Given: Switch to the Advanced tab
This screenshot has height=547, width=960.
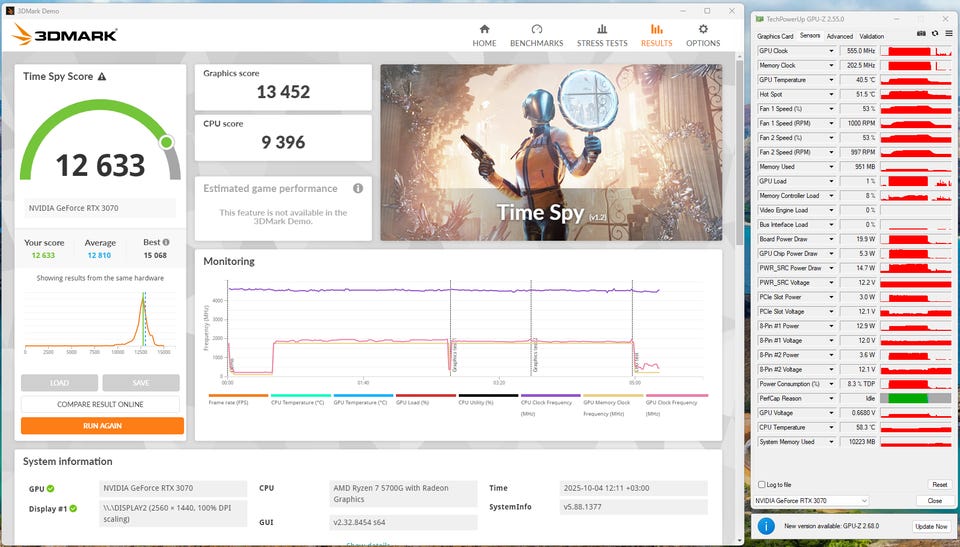Looking at the screenshot, I should pos(839,36).
